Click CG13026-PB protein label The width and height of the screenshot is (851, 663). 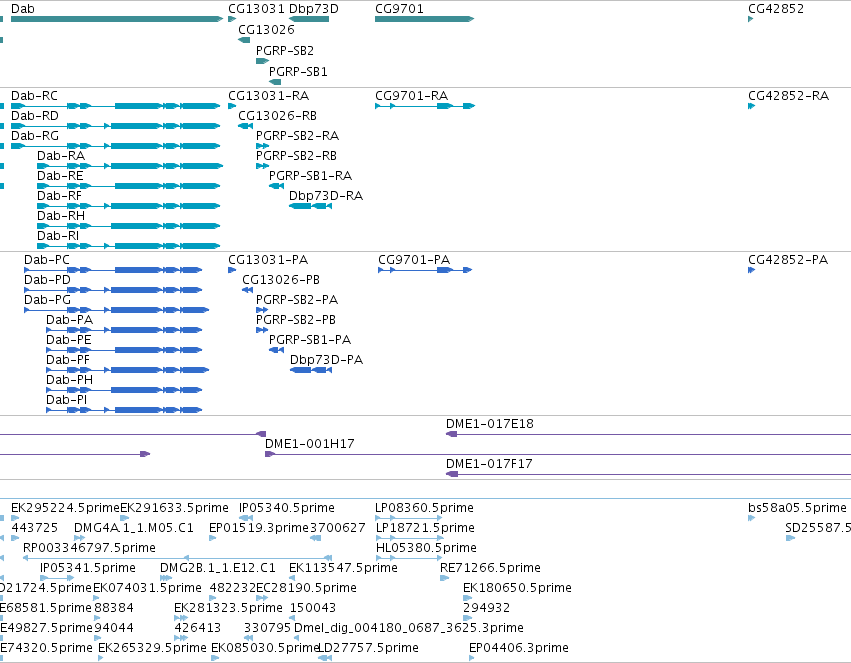[x=281, y=280]
